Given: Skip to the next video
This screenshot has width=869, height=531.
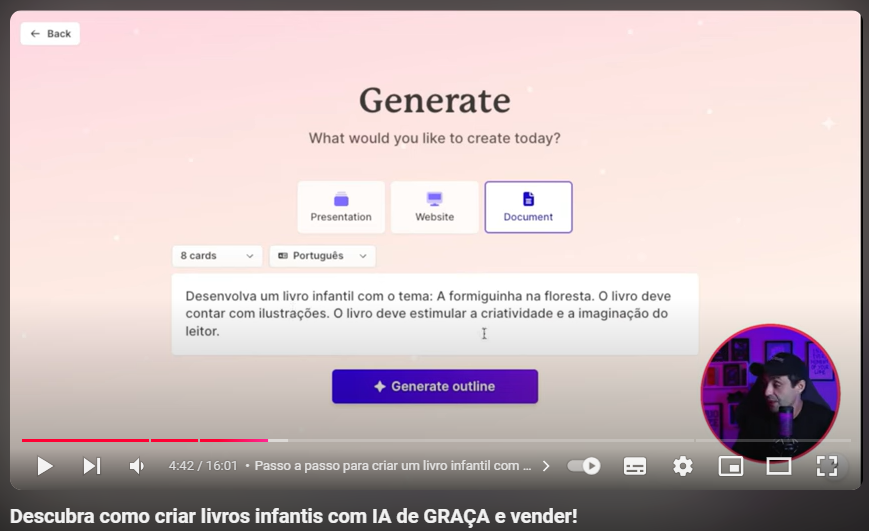Looking at the screenshot, I should click(x=91, y=466).
